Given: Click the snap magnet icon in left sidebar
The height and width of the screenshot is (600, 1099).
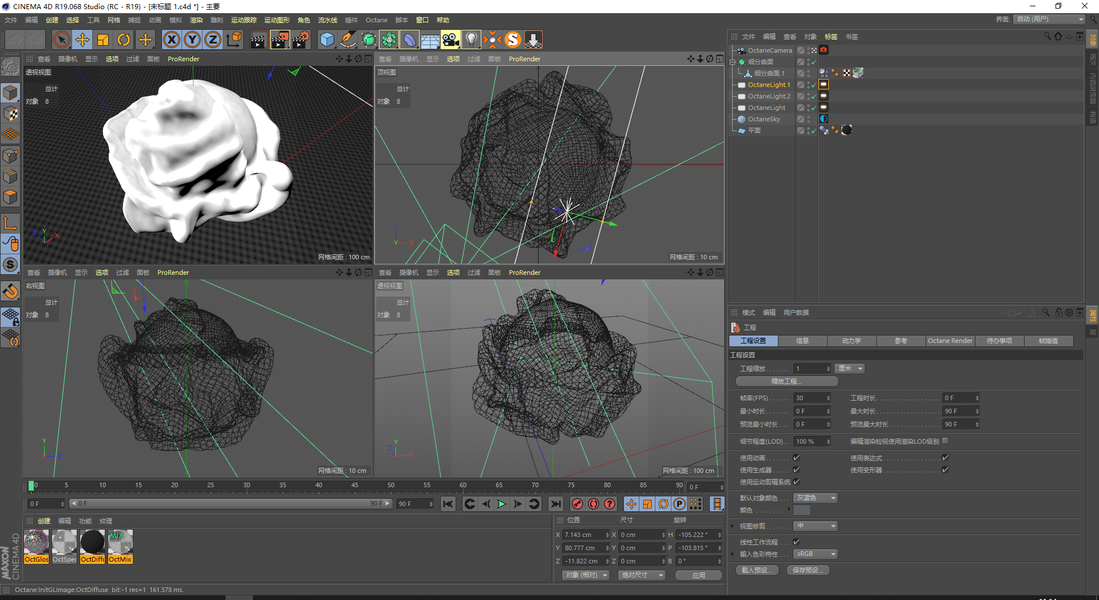Looking at the screenshot, I should pyautogui.click(x=11, y=290).
